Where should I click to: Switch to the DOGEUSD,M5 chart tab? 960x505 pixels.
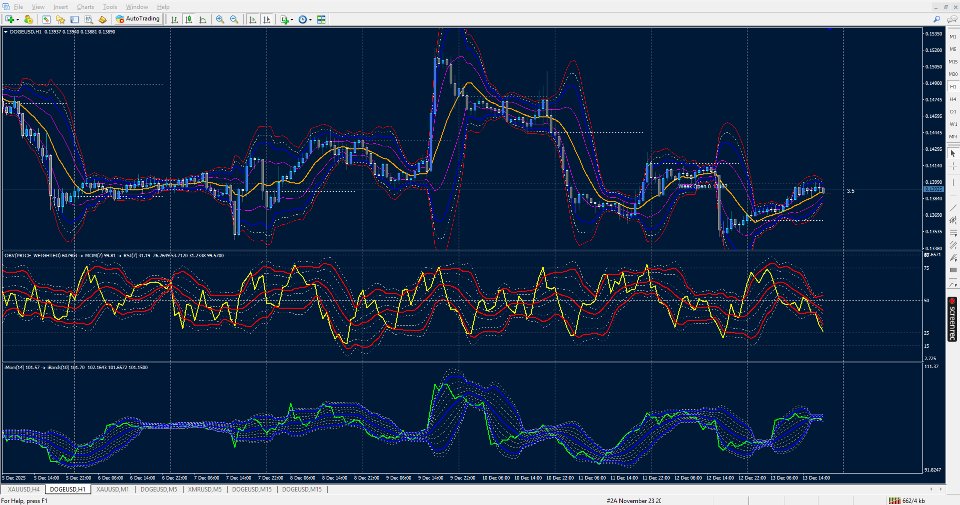point(159,490)
